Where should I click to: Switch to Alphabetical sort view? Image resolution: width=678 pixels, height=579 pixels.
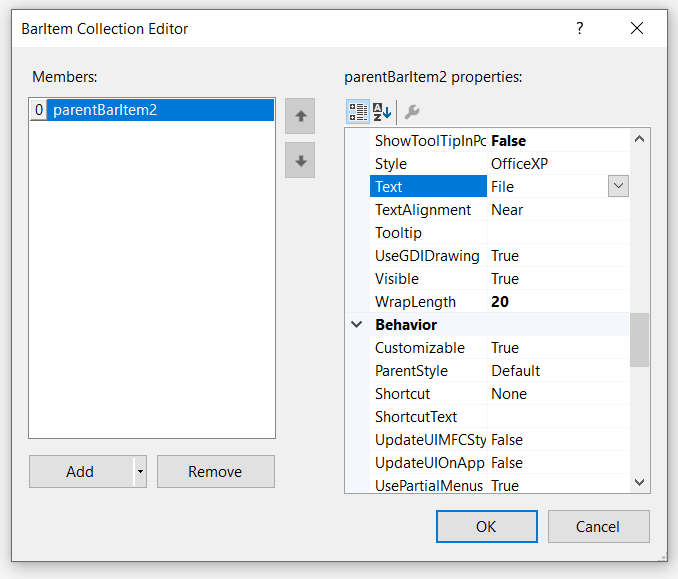coord(382,111)
